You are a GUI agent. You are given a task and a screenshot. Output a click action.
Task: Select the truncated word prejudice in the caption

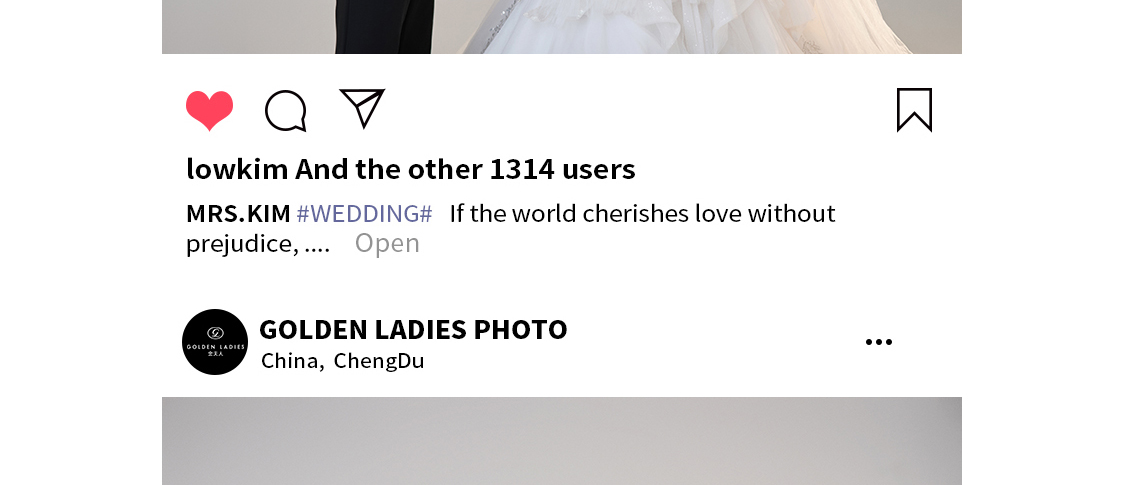(242, 245)
